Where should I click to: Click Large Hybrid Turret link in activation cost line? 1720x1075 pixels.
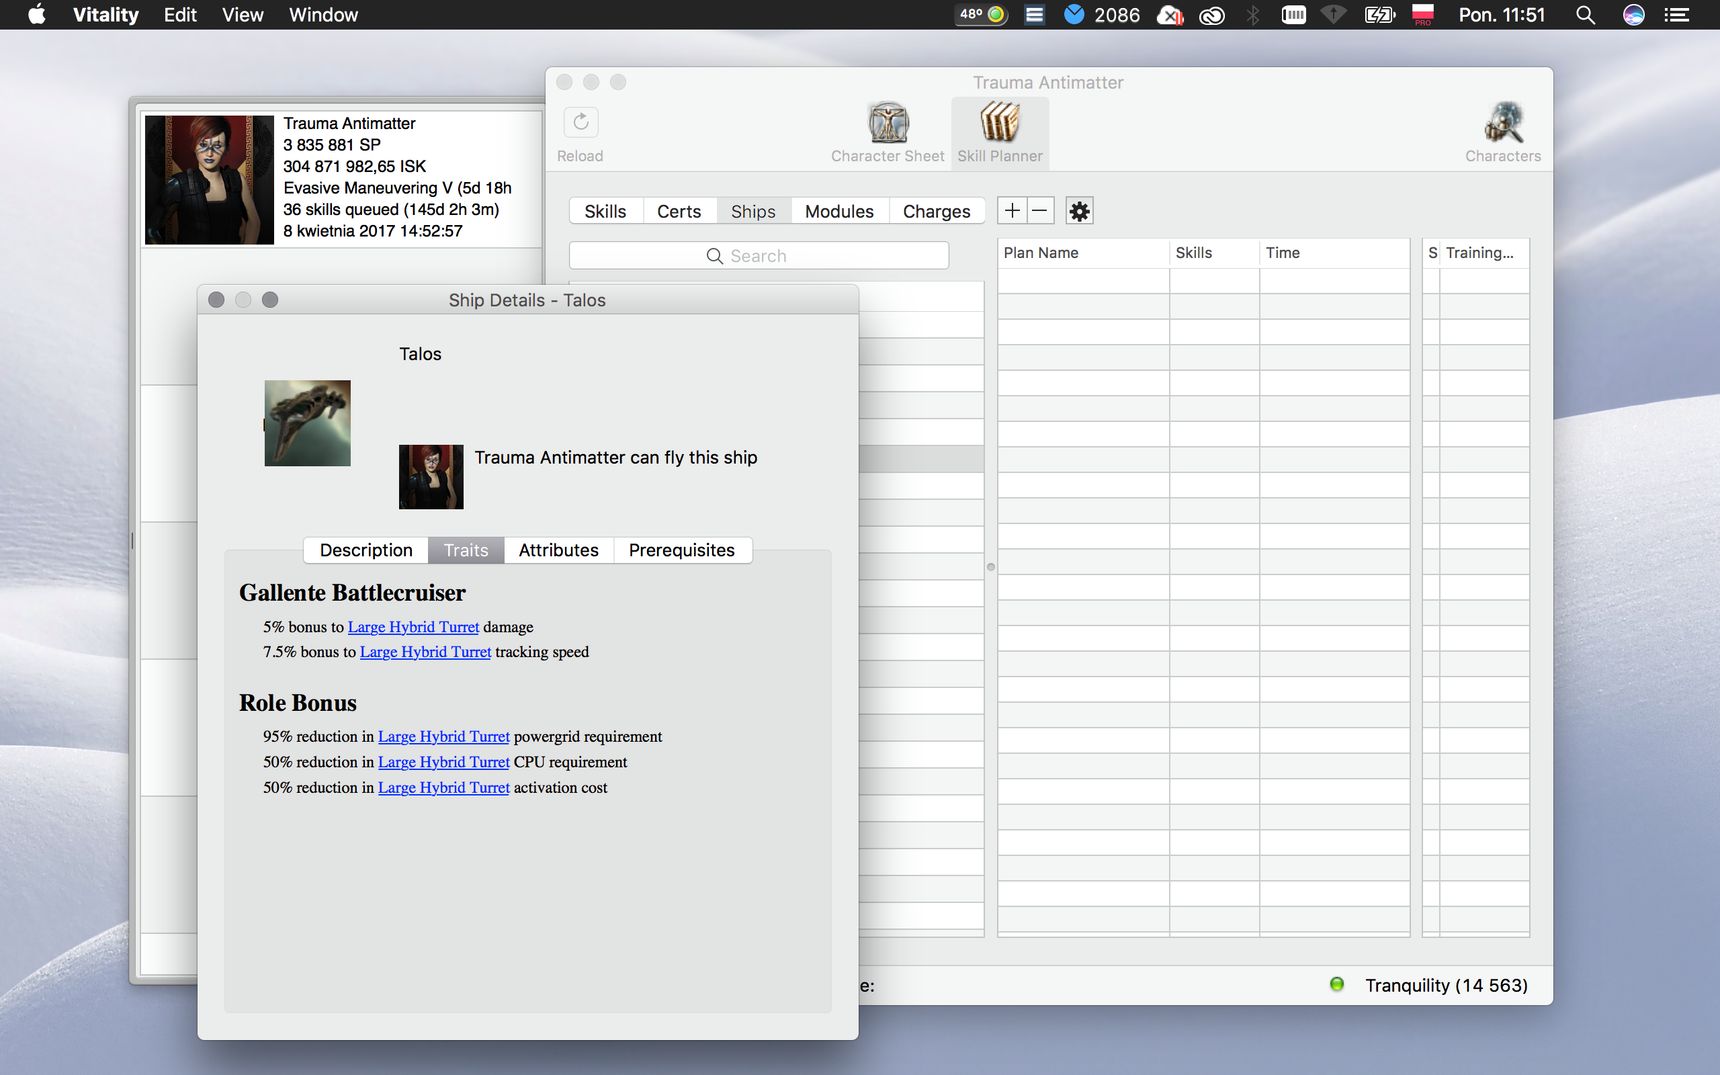click(444, 788)
